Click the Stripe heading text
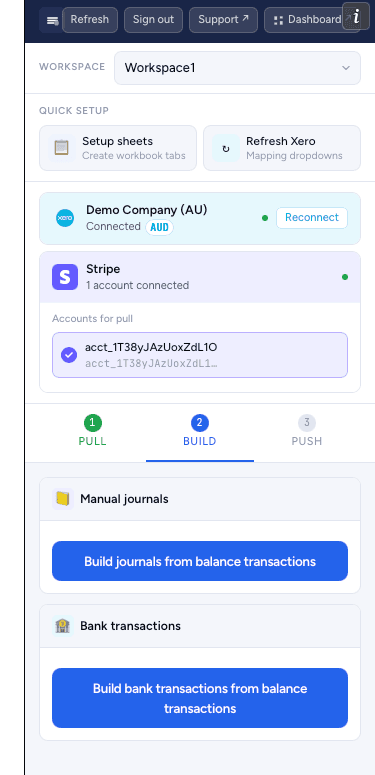Image resolution: width=375 pixels, height=775 pixels. pos(103,269)
